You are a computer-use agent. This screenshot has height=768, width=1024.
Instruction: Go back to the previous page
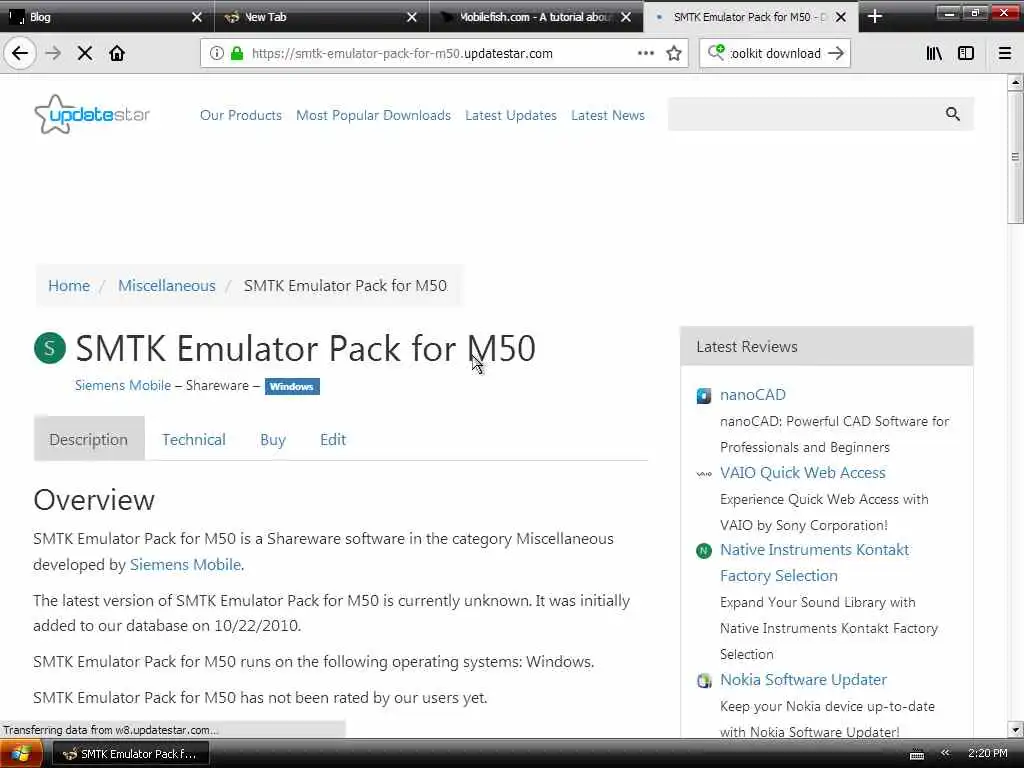[20, 53]
